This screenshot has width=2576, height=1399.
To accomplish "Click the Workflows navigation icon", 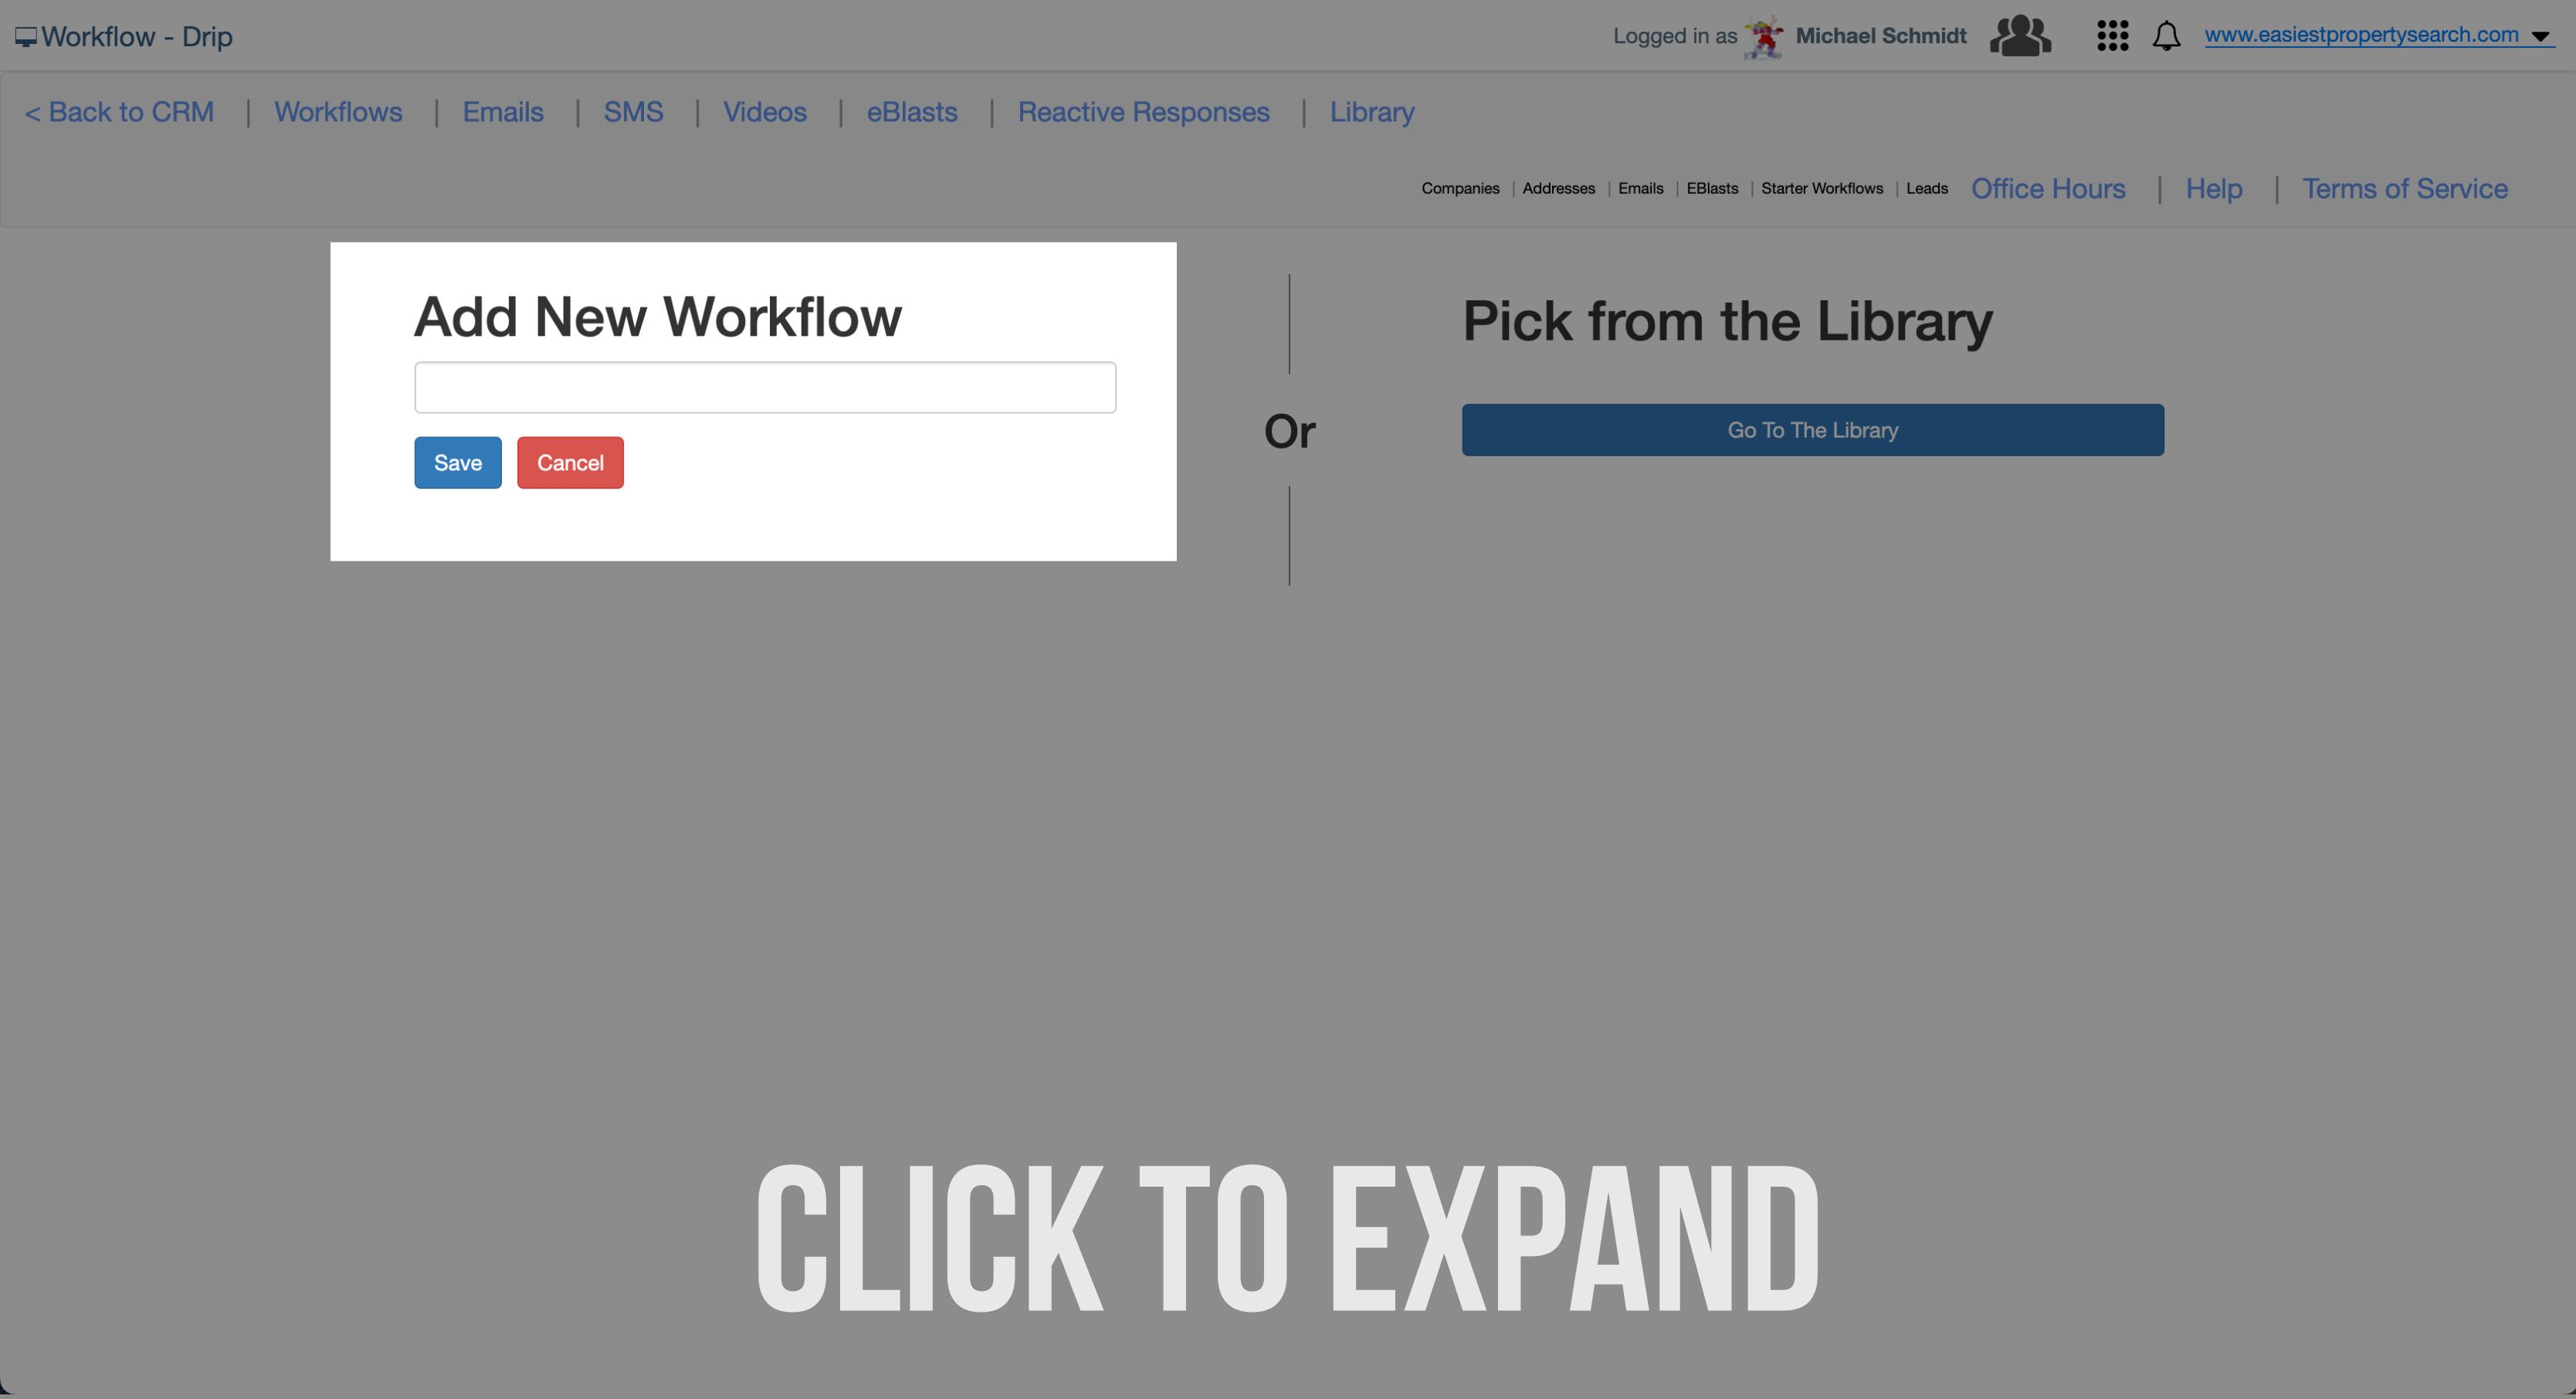I will (x=337, y=110).
